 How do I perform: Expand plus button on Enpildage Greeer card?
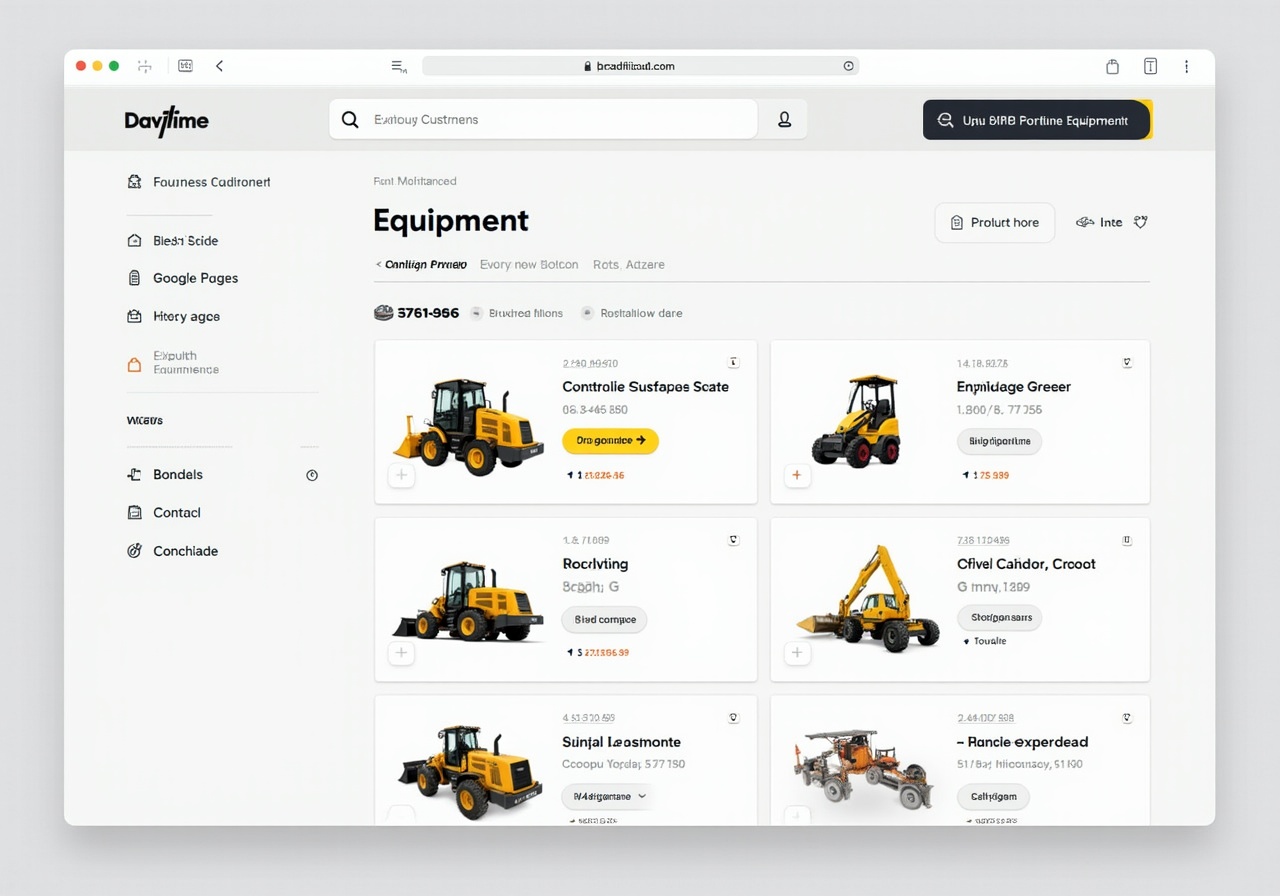[796, 476]
